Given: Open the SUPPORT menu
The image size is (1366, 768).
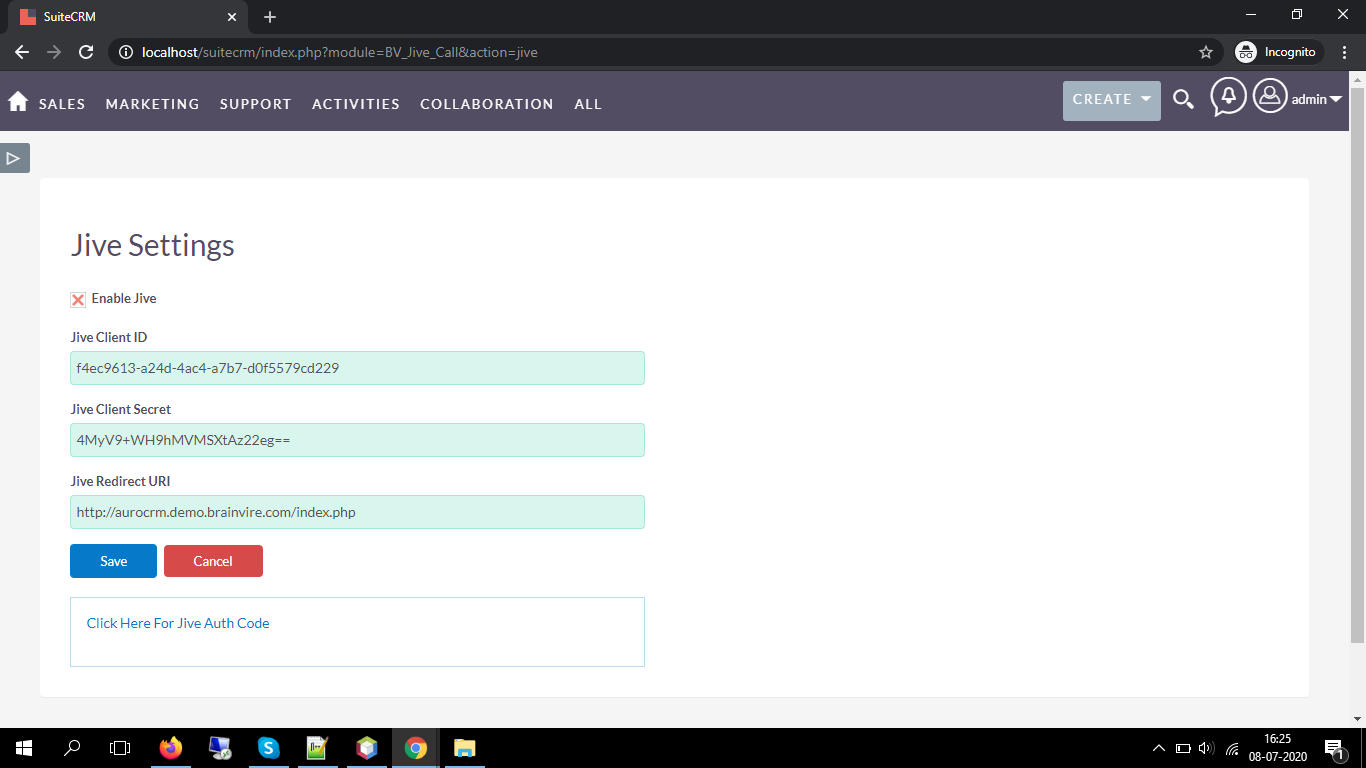Looking at the screenshot, I should (256, 104).
